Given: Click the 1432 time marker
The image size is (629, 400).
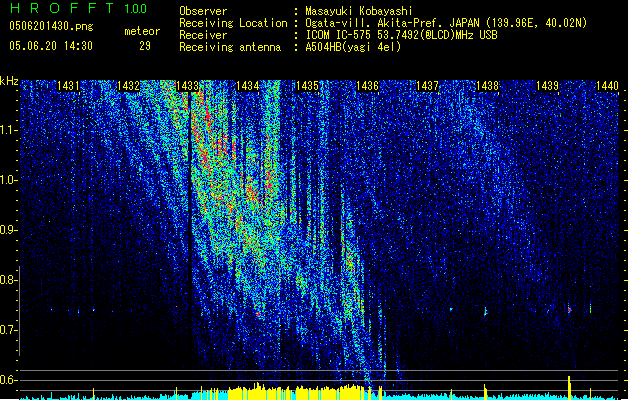Looking at the screenshot, I should click(x=128, y=86).
